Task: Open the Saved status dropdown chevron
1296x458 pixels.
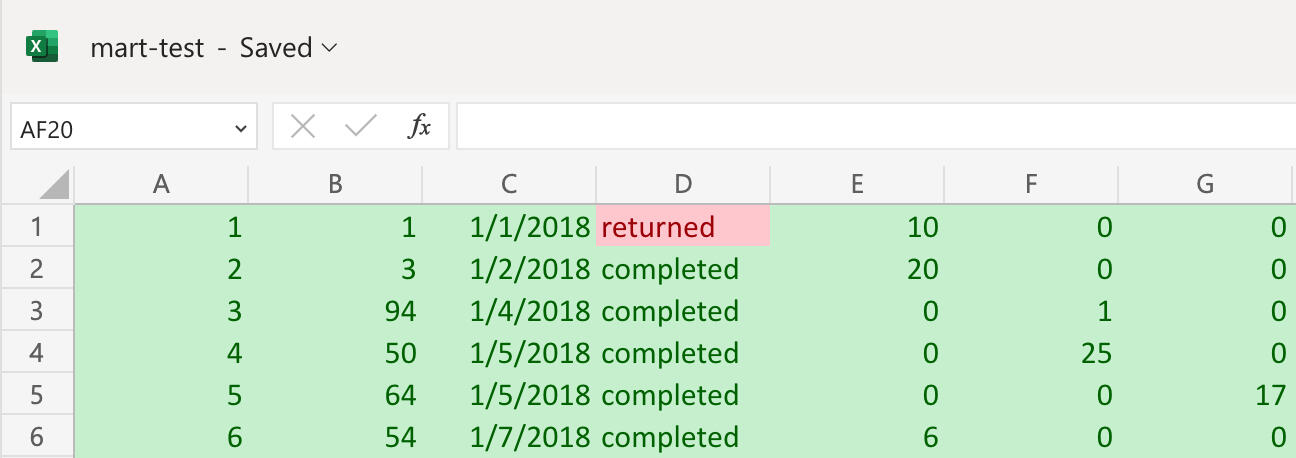Action: [331, 47]
